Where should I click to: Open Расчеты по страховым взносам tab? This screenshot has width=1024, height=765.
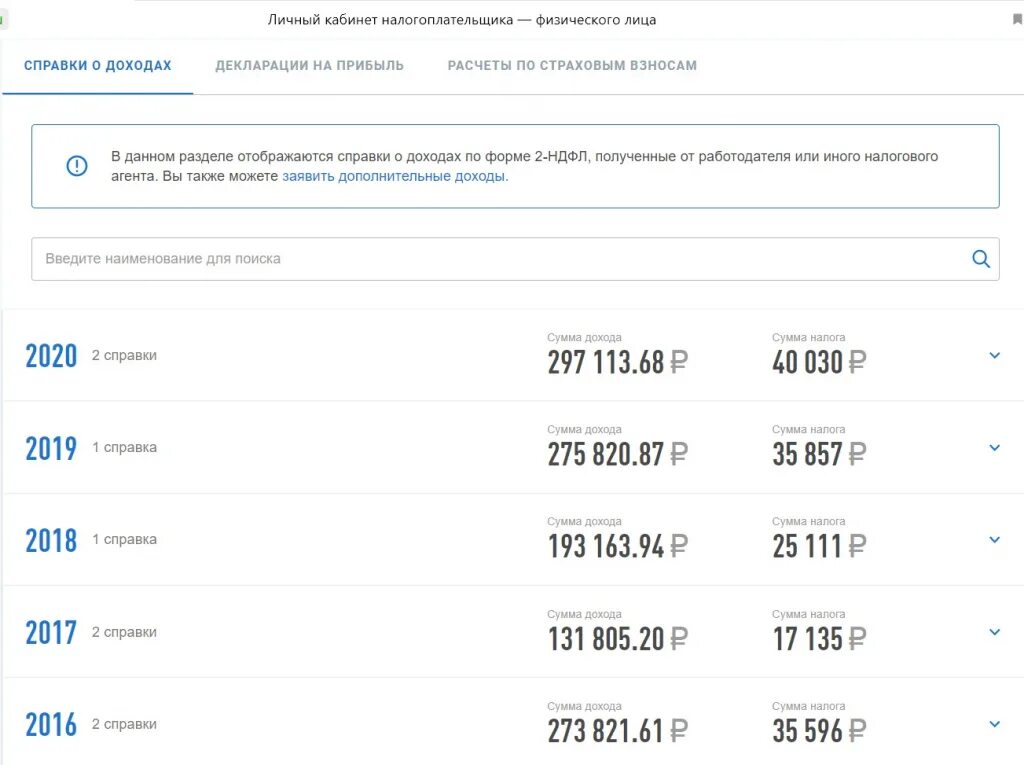click(x=572, y=65)
